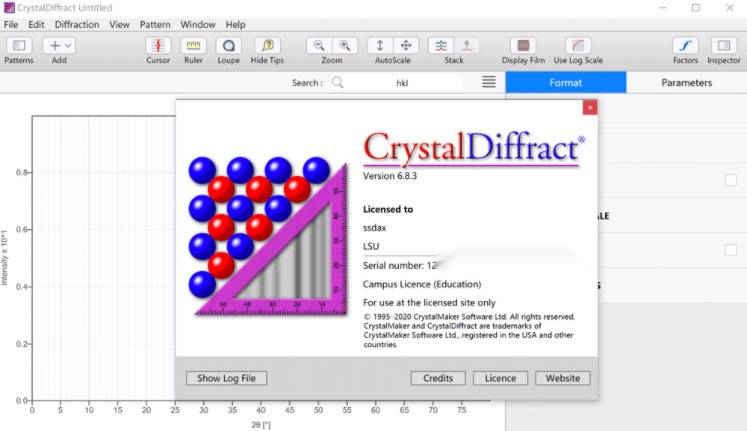
Task: Open the File menu
Action: 11,24
